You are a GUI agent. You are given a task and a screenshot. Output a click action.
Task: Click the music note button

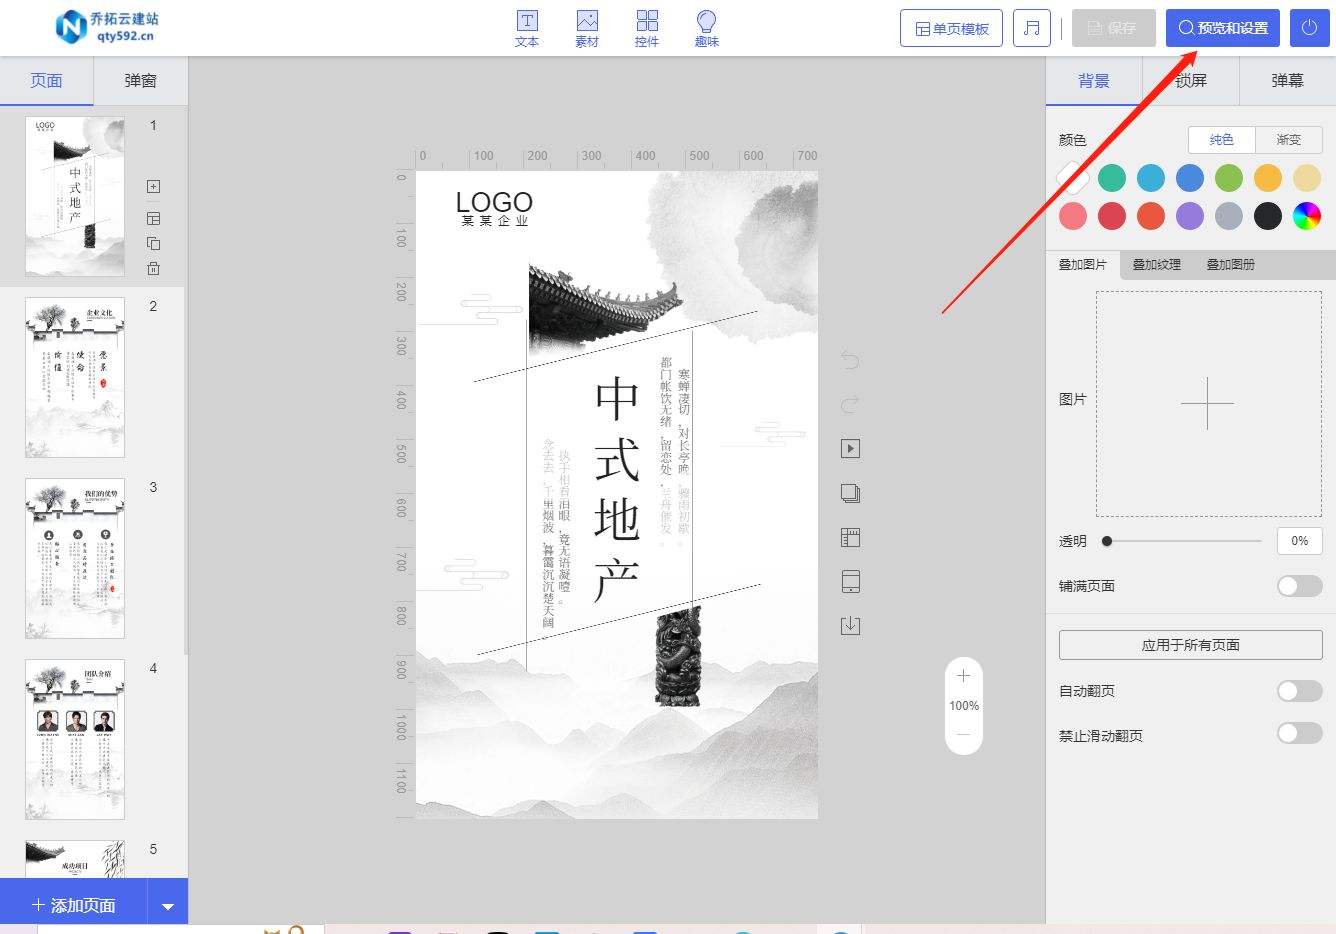click(1032, 28)
